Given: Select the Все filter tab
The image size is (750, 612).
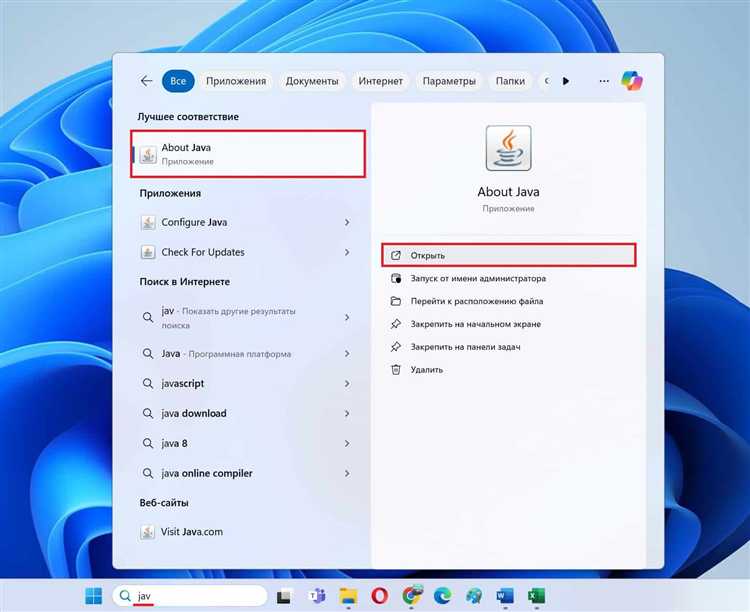Looking at the screenshot, I should [x=178, y=81].
